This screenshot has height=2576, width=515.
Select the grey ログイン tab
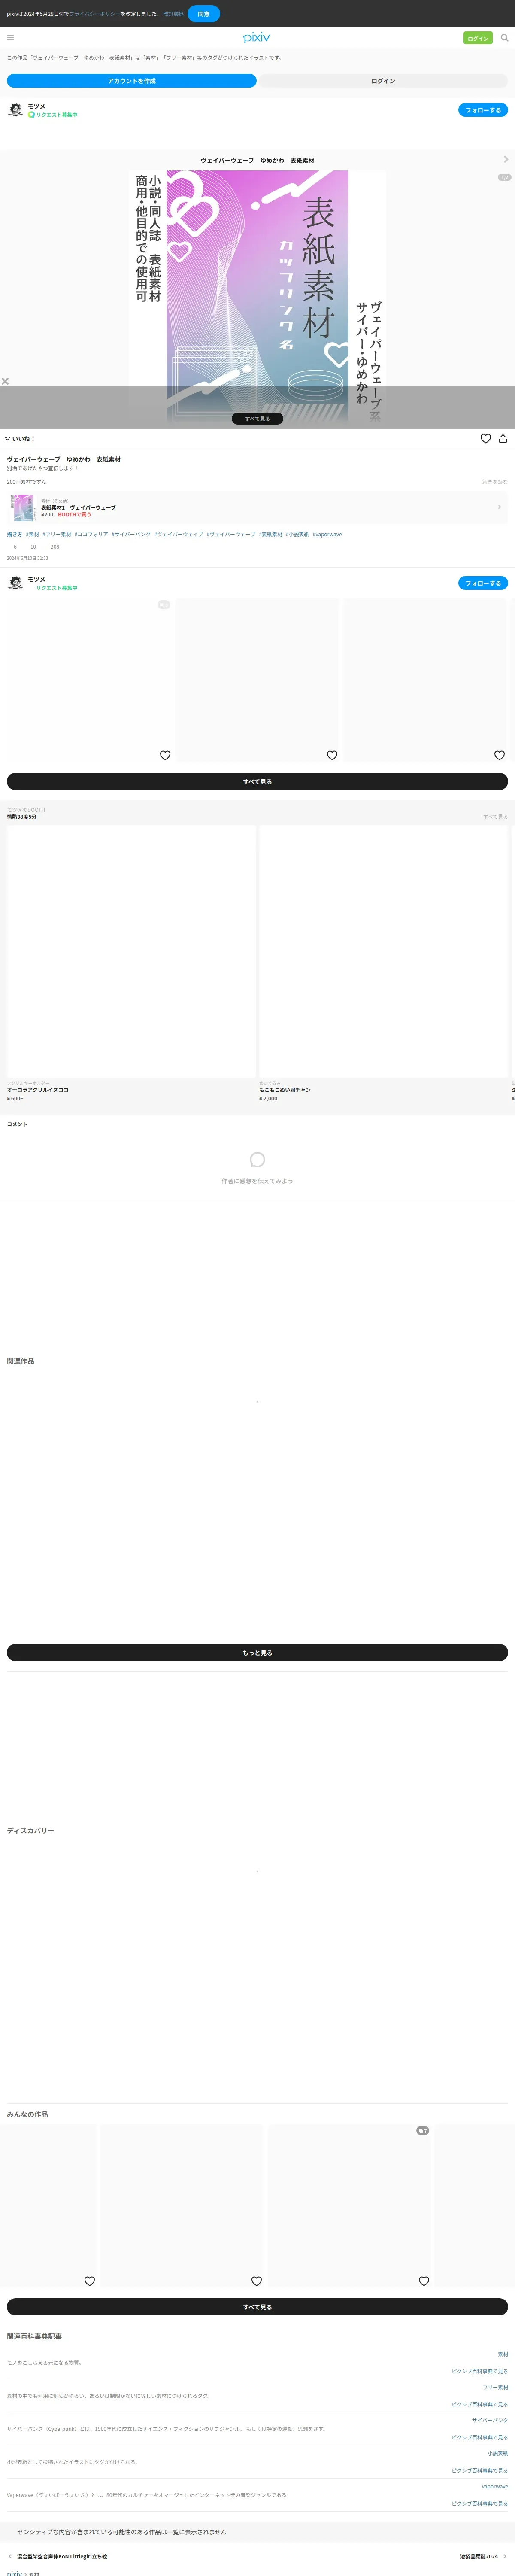click(383, 81)
